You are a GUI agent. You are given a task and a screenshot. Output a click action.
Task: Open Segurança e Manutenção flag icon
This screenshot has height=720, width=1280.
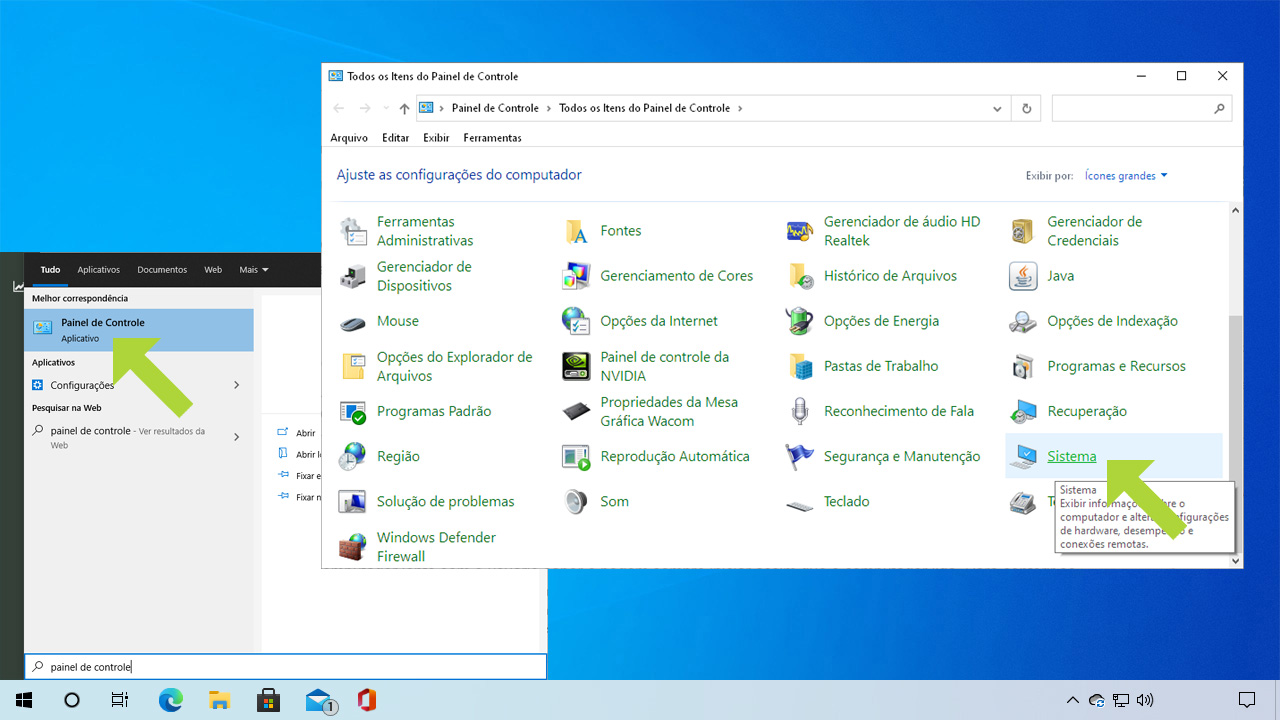point(800,456)
